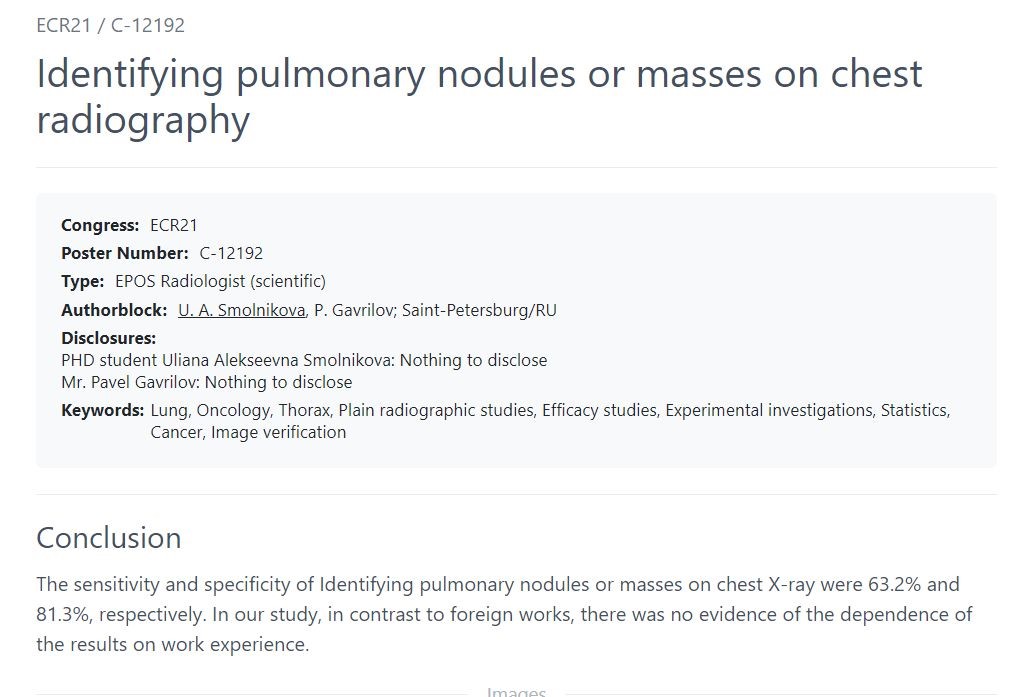Screen dimensions: 1036x697
Task: Open the ECR21 breadcrumb link
Action: pyautogui.click(x=63, y=26)
